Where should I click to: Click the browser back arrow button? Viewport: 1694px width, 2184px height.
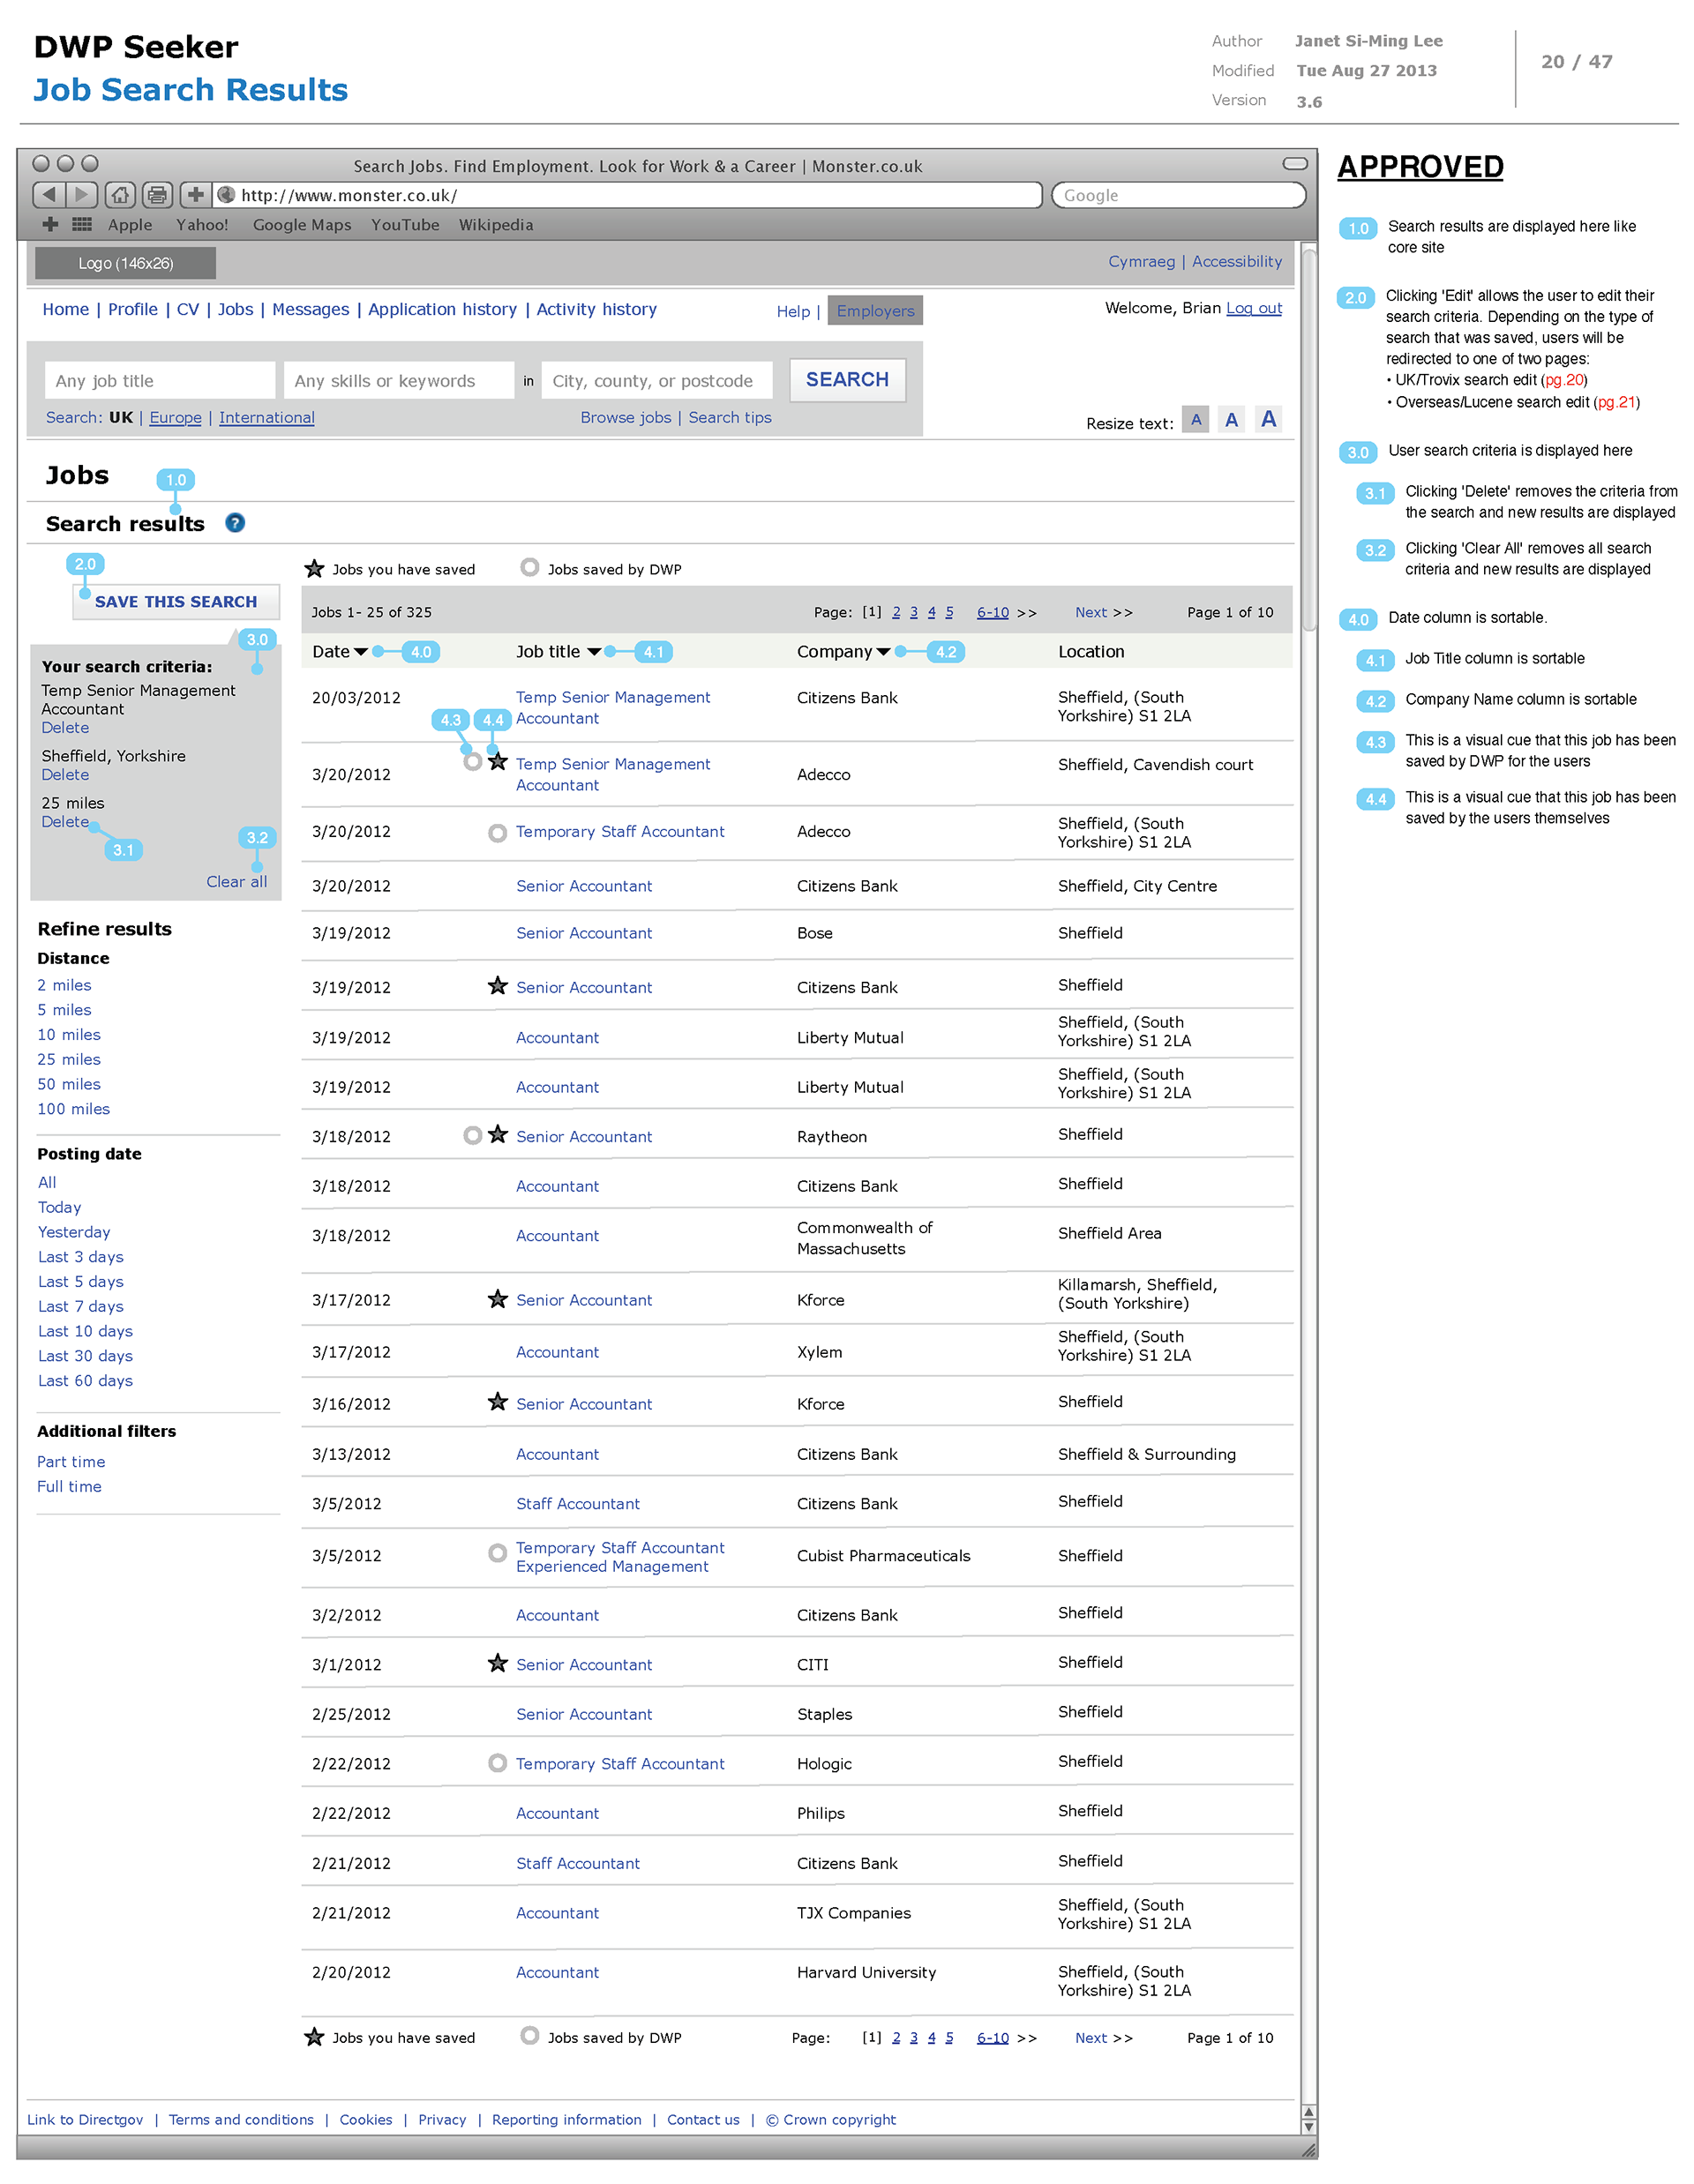pyautogui.click(x=49, y=194)
